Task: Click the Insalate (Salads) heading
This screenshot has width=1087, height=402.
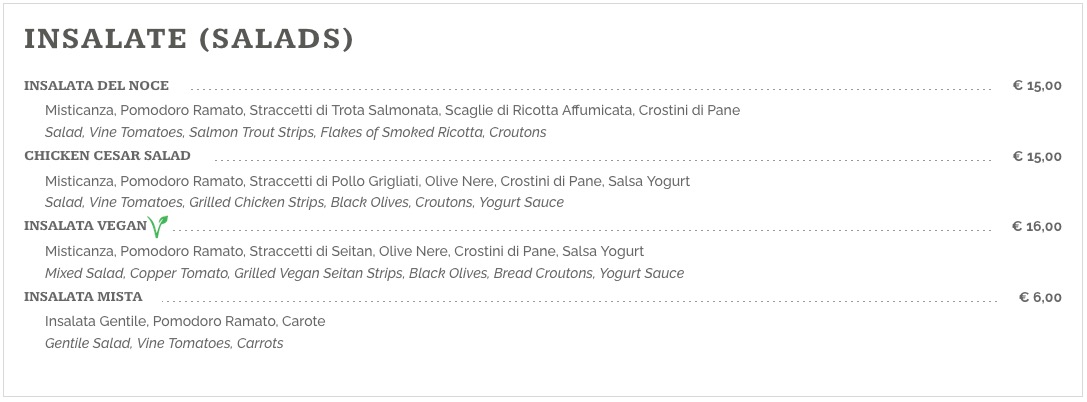Action: tap(189, 40)
